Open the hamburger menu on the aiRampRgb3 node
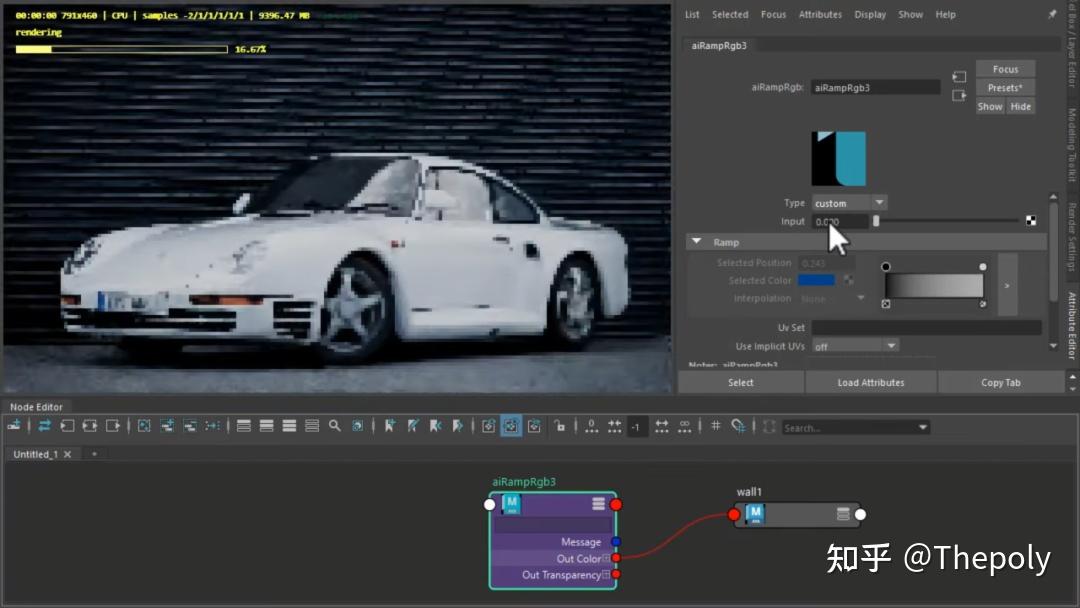This screenshot has width=1080, height=608. click(x=597, y=505)
